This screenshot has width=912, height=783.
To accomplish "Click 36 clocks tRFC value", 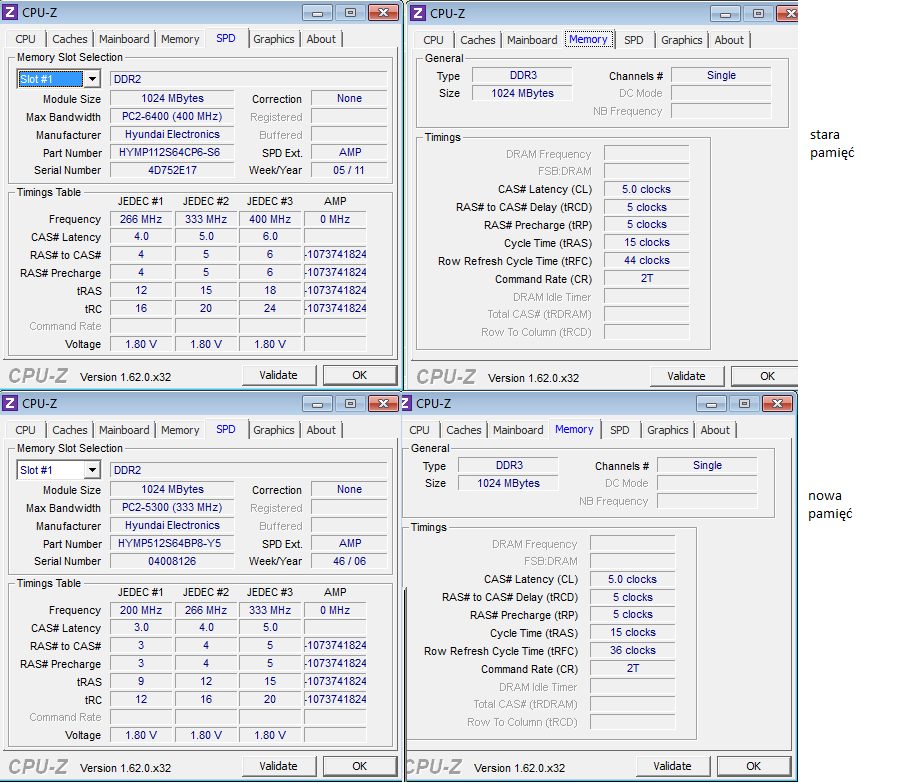I will click(632, 650).
